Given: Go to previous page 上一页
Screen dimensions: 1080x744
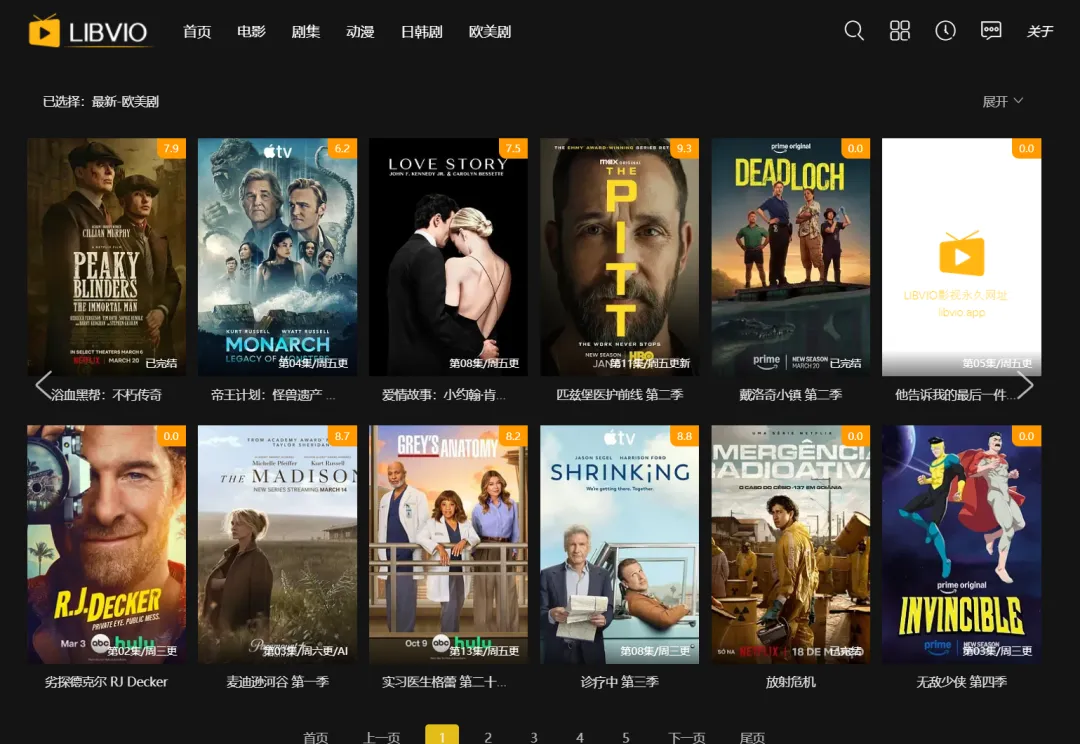Looking at the screenshot, I should click(382, 737).
